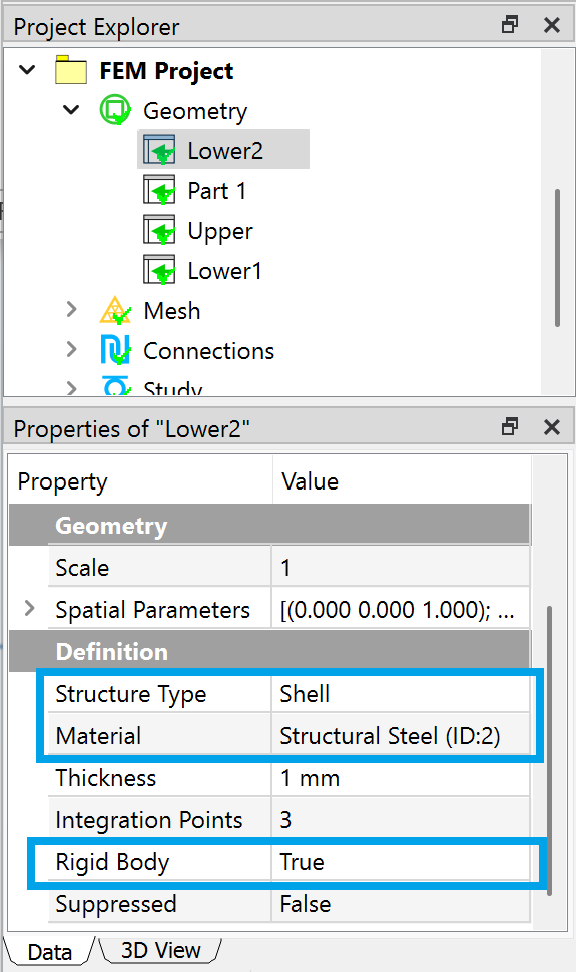This screenshot has height=972, width=576.
Task: Click the Lower2 part icon
Action: 159,150
